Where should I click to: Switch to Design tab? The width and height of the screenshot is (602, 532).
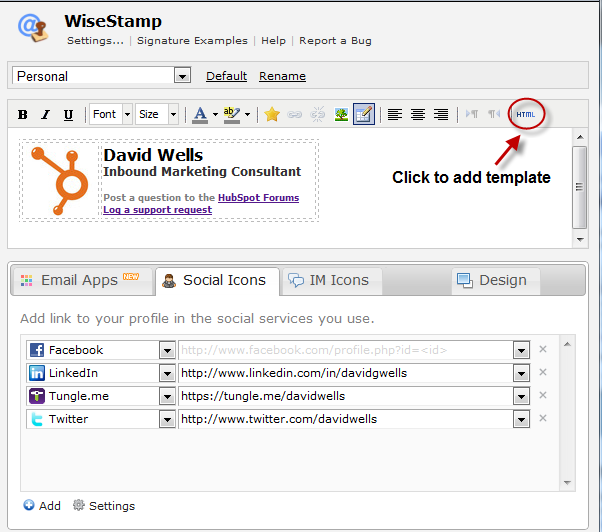coord(496,281)
